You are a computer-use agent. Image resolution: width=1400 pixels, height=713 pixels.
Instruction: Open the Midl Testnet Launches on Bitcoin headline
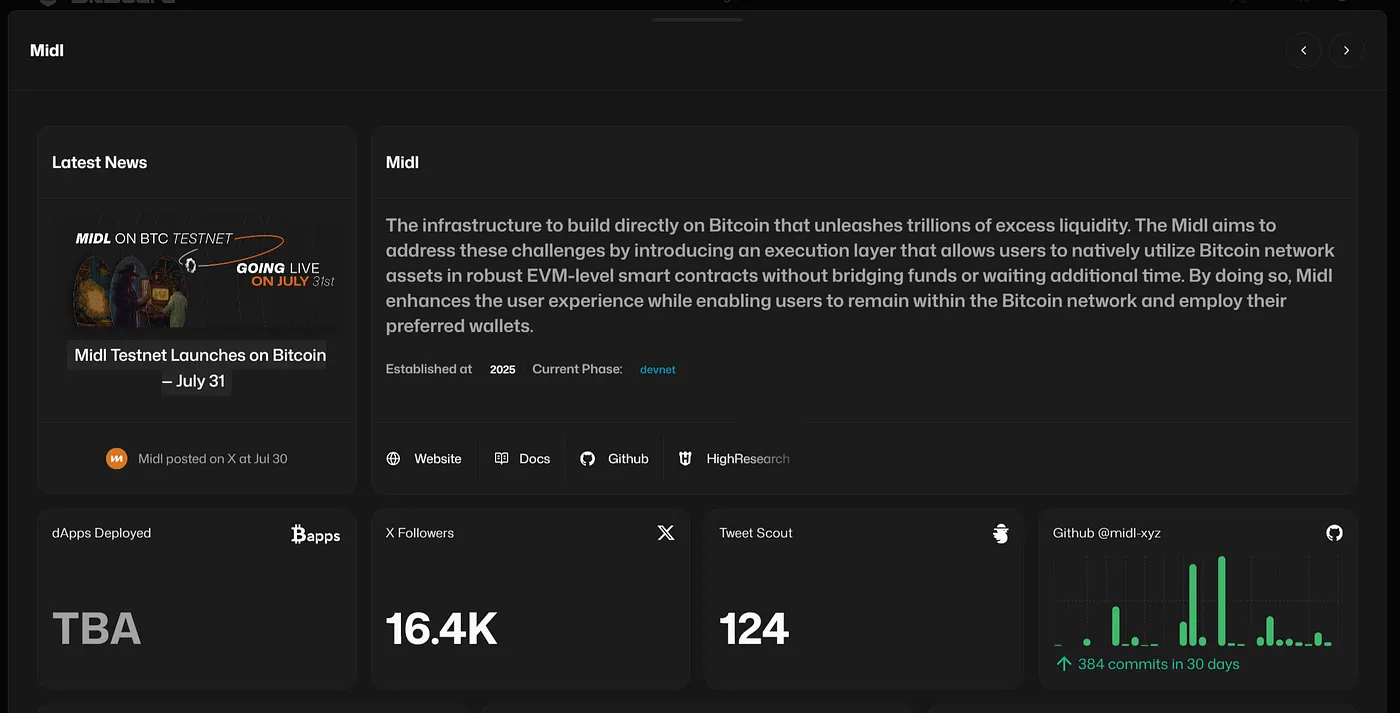197,368
